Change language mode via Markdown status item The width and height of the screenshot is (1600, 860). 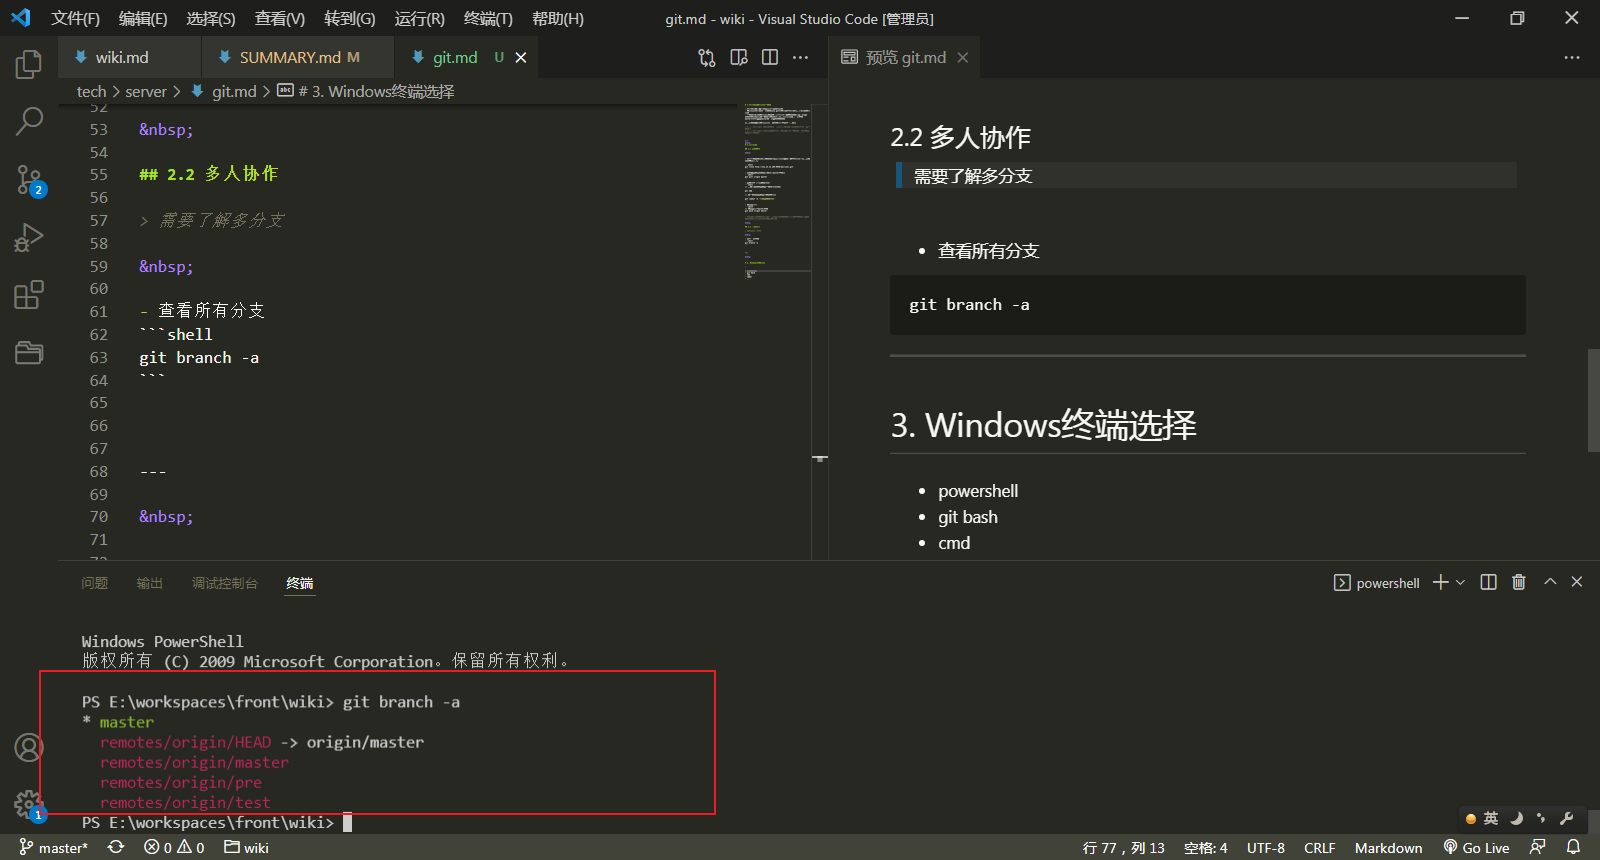pos(1388,848)
